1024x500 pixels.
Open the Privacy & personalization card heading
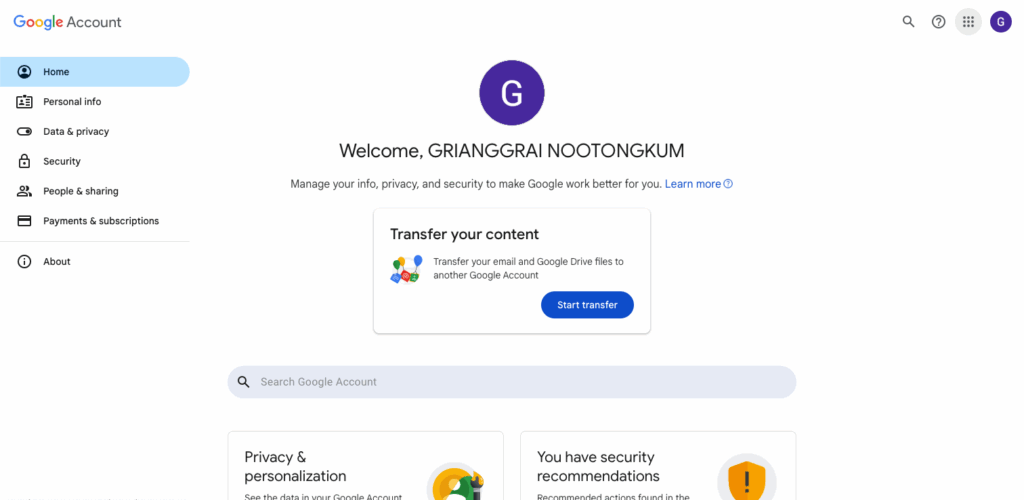tap(295, 466)
